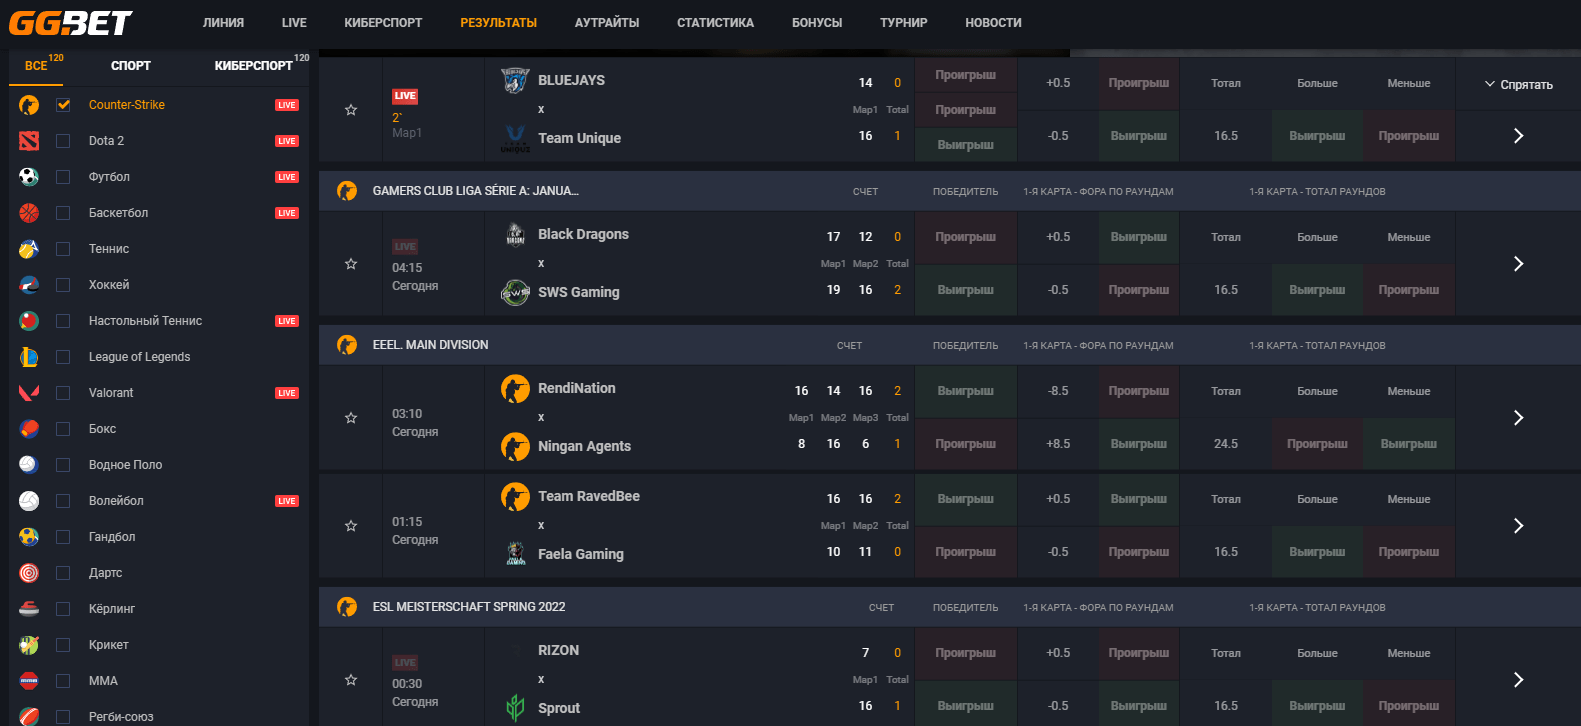Click the Sprout team logo
The width and height of the screenshot is (1581, 726).
[515, 708]
